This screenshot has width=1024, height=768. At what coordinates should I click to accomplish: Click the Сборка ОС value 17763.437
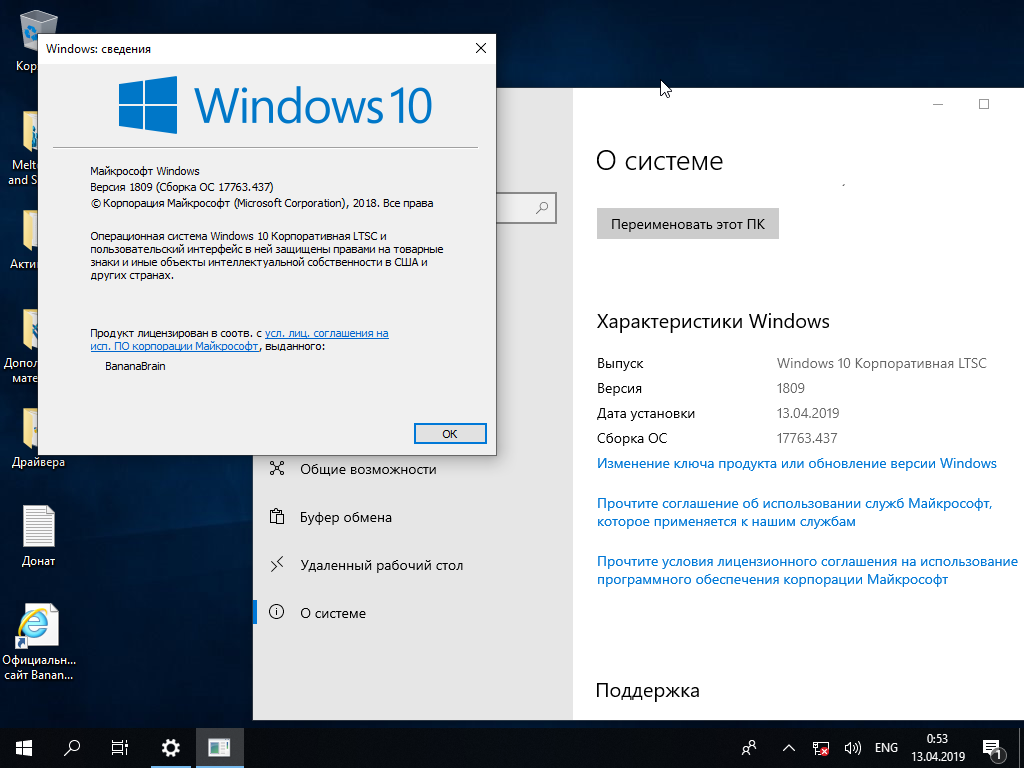[807, 438]
